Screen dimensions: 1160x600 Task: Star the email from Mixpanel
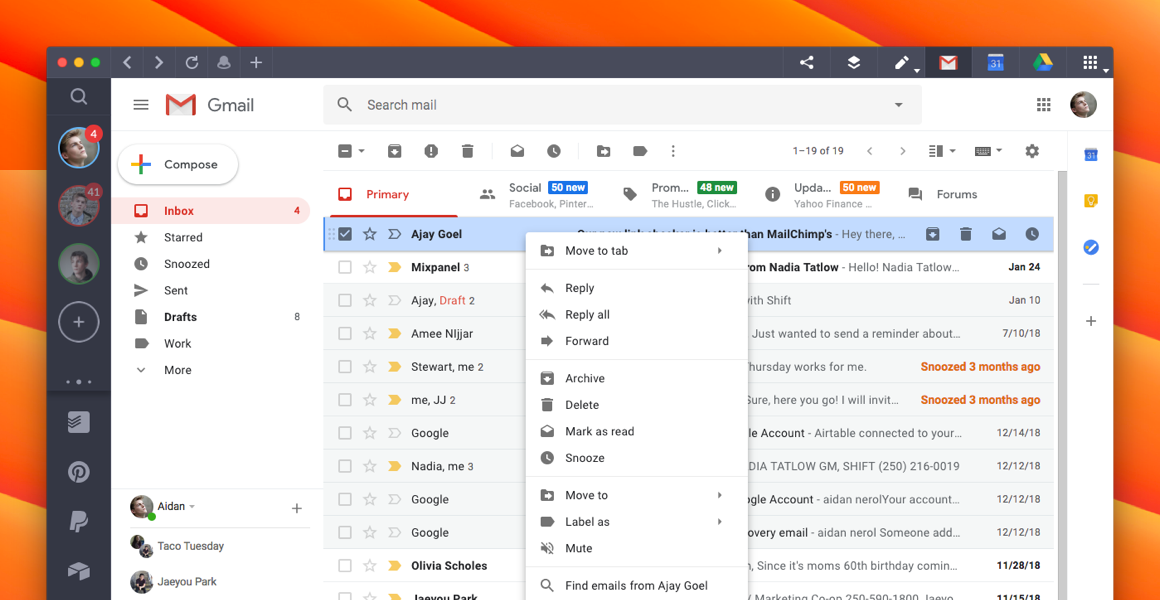click(369, 267)
